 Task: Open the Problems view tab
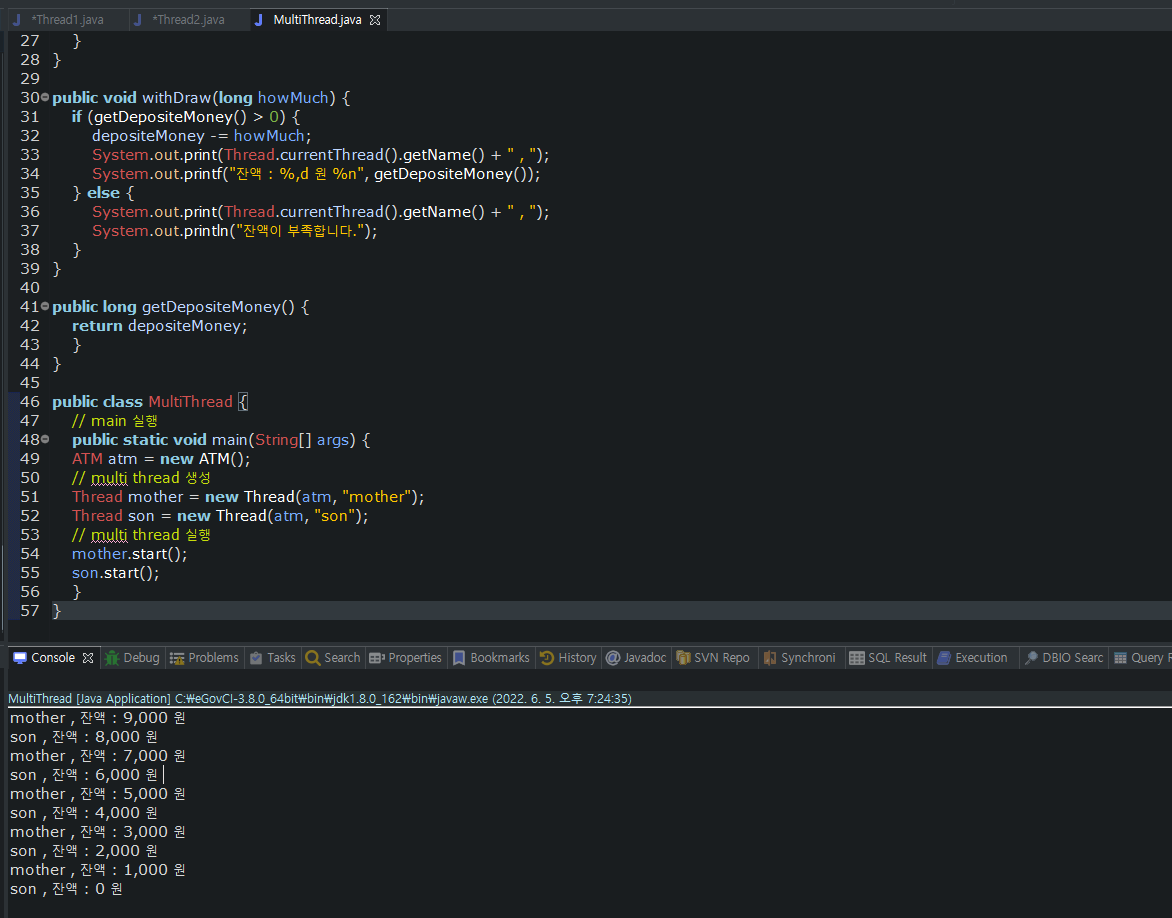204,658
